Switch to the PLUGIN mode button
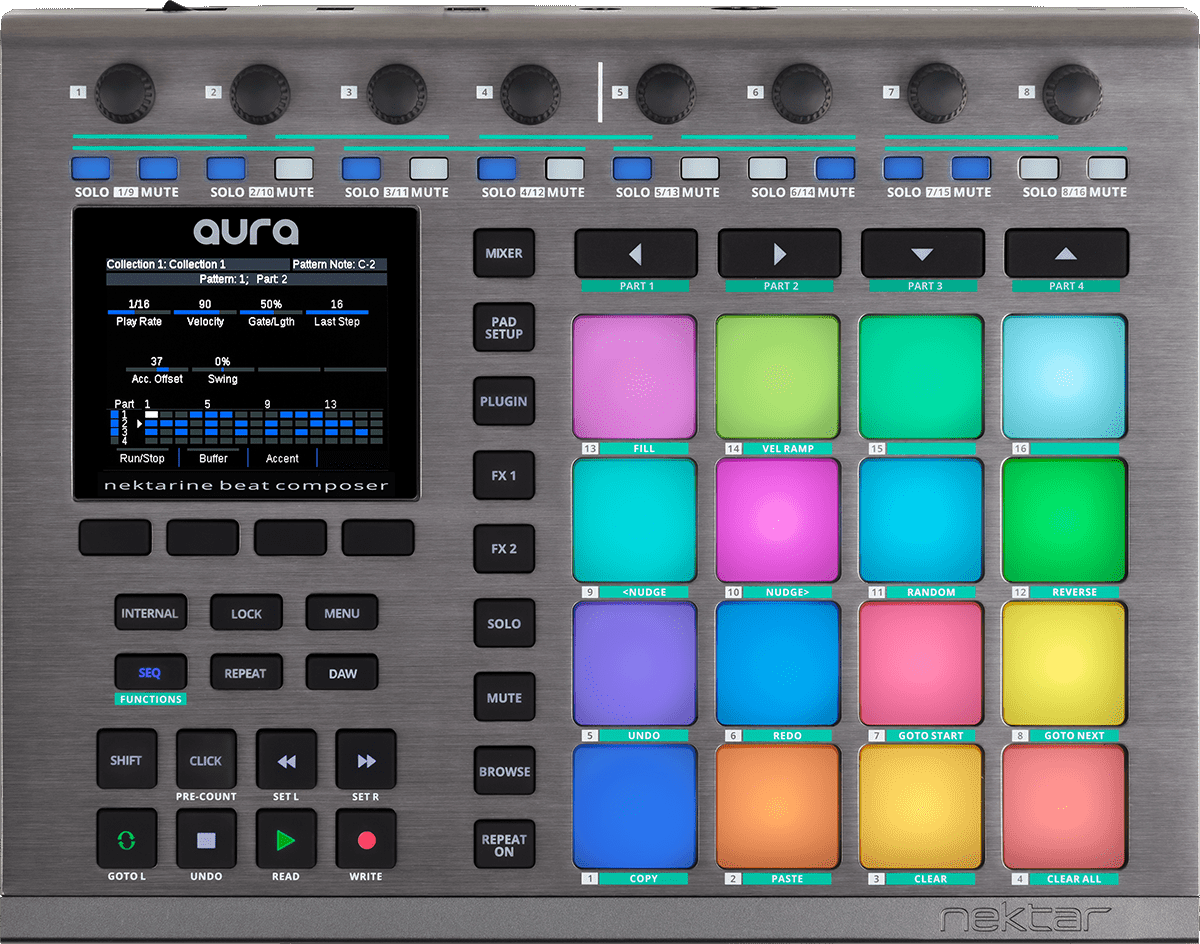The height and width of the screenshot is (944, 1200). click(x=504, y=402)
